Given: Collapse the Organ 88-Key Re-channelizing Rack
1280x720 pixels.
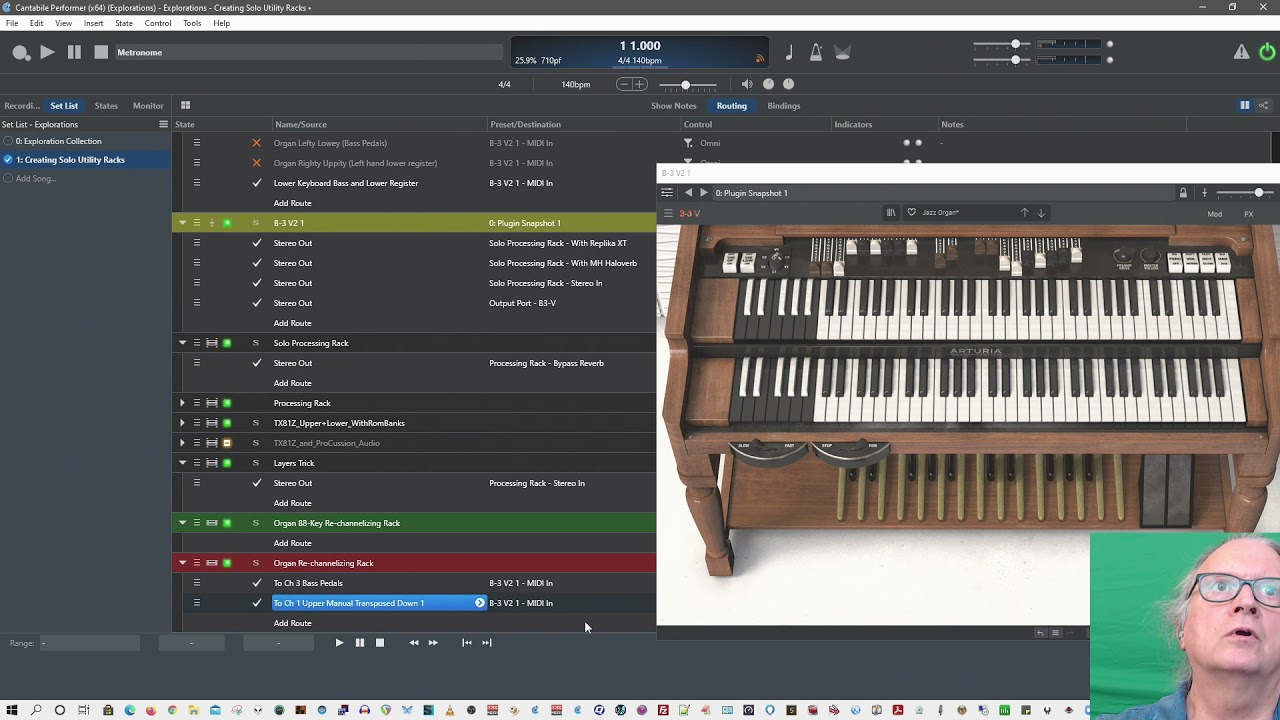Looking at the screenshot, I should [x=182, y=523].
